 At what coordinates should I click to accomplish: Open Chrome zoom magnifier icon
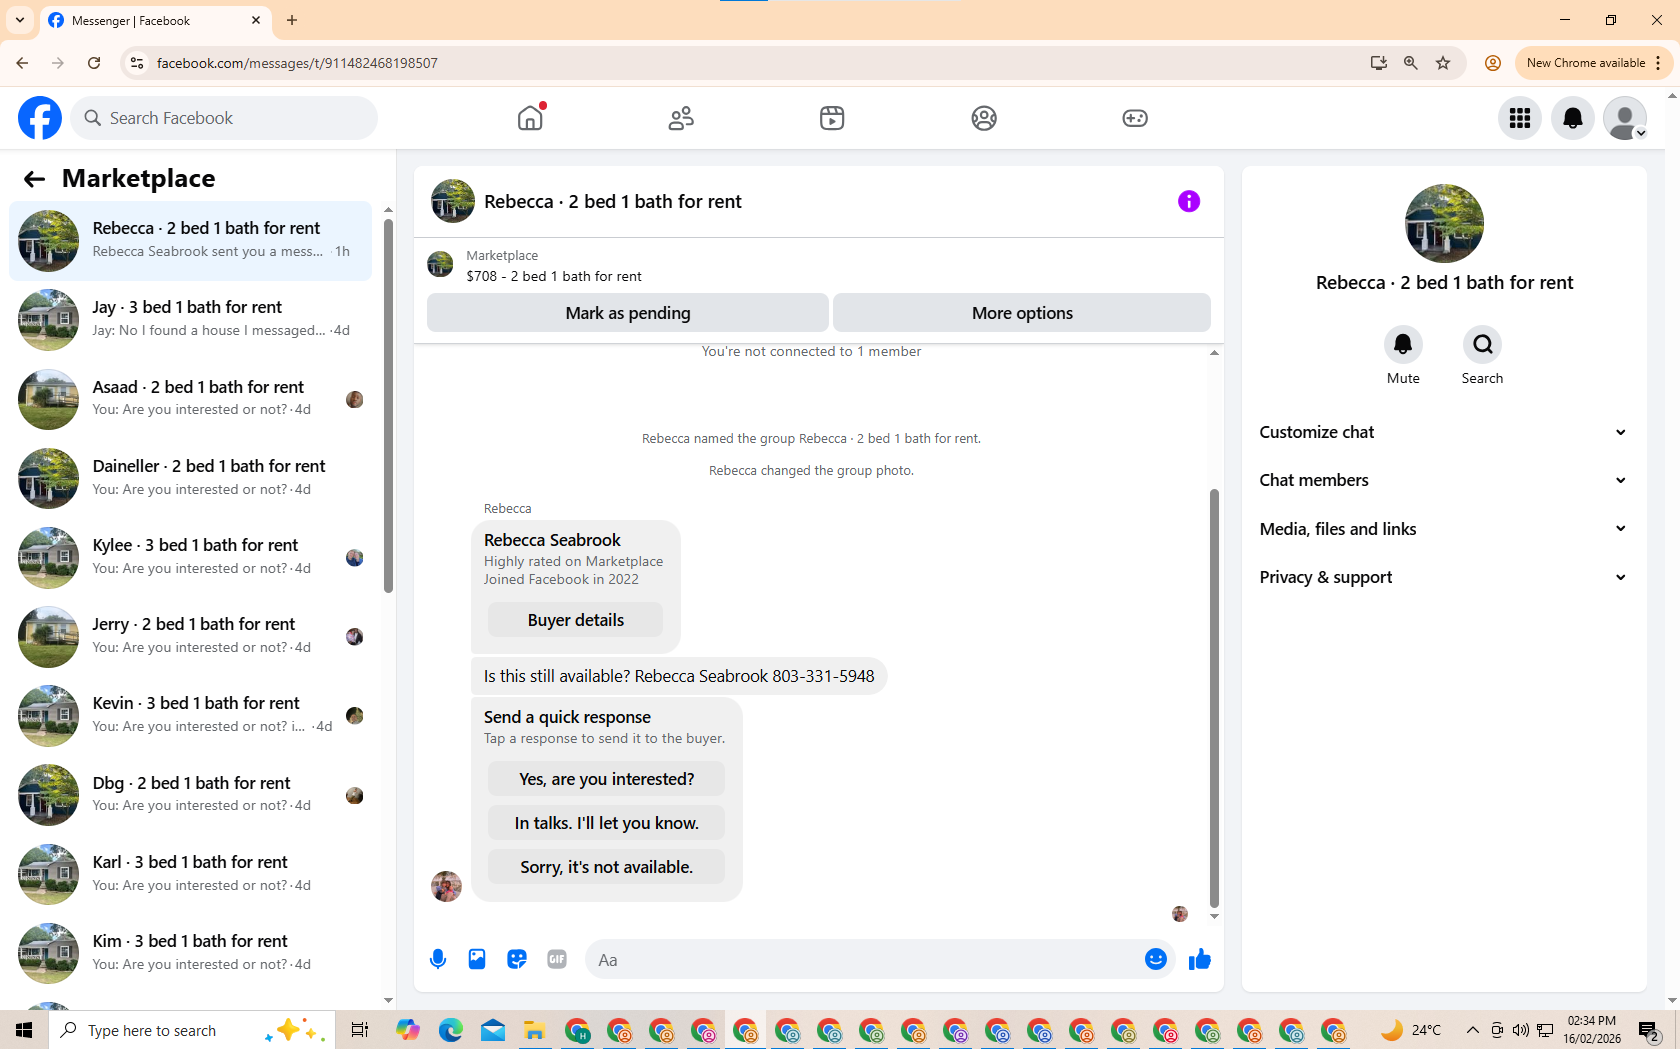tap(1411, 63)
